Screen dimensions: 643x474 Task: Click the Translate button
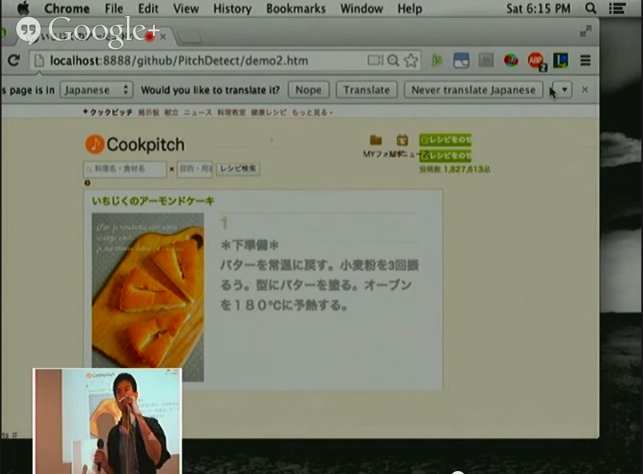pos(367,90)
